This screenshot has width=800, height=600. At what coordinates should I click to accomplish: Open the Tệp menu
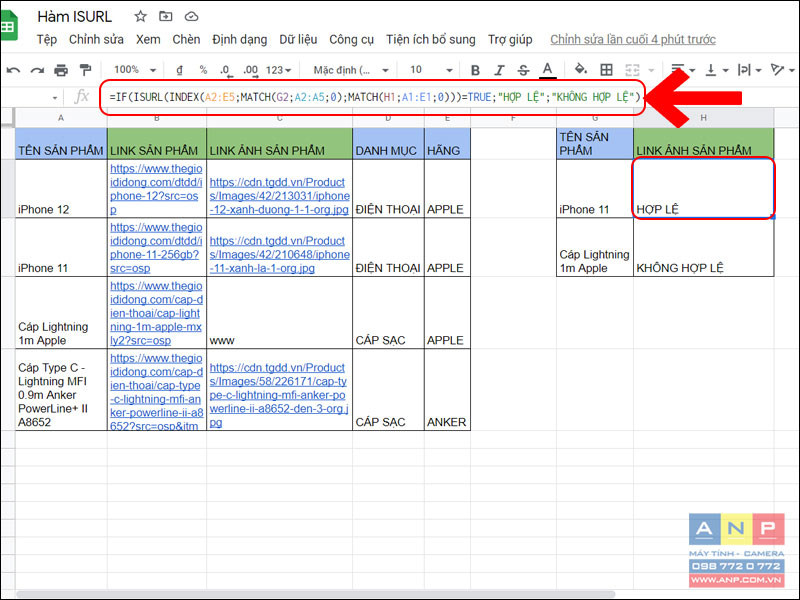tap(47, 39)
